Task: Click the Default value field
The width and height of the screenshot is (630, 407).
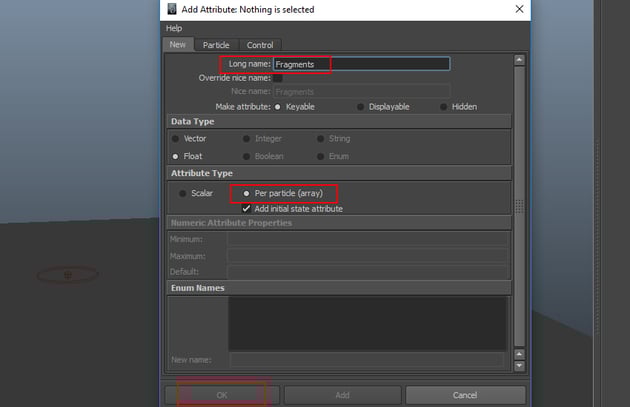Action: (x=367, y=272)
